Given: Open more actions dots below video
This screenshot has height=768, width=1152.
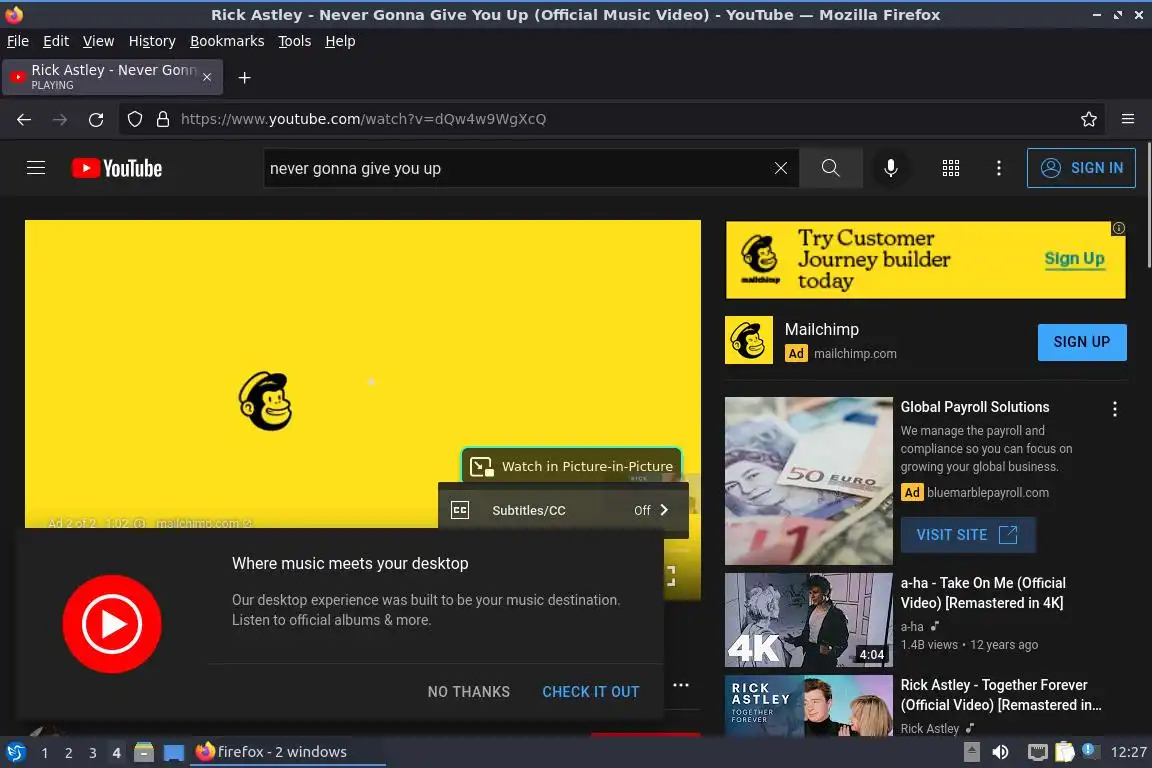Looking at the screenshot, I should coord(681,685).
